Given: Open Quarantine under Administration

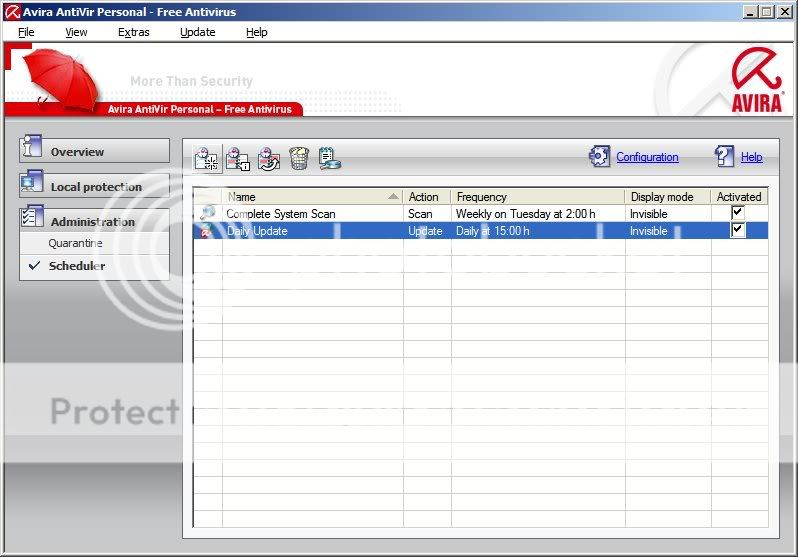Looking at the screenshot, I should tap(75, 243).
